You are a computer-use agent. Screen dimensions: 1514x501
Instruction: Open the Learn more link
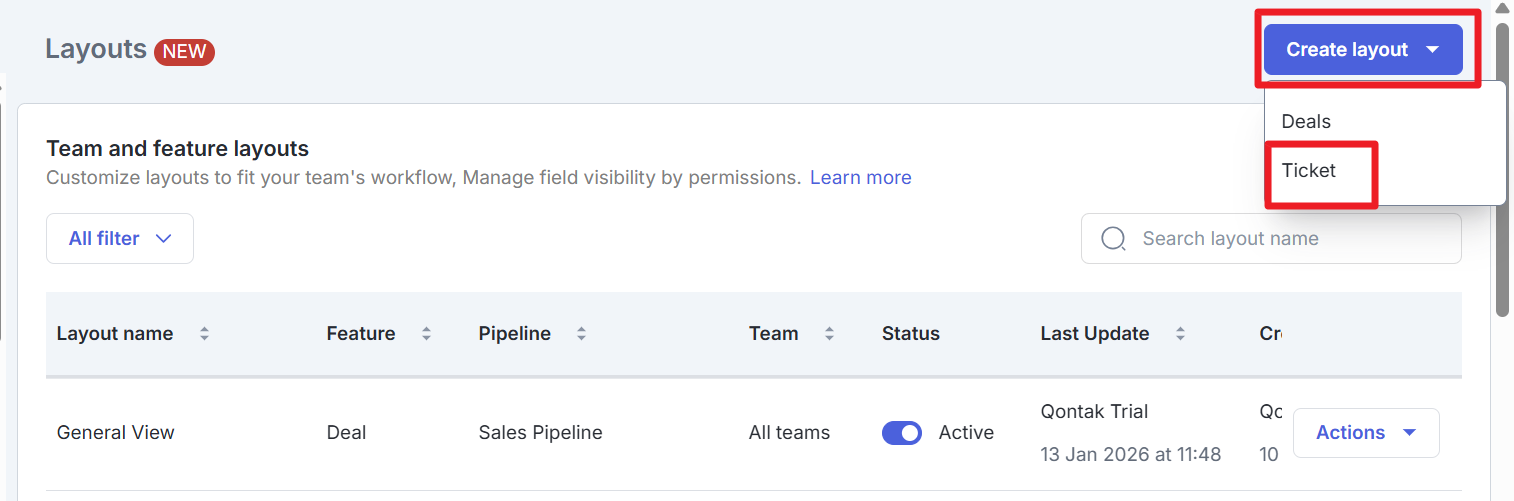(860, 178)
